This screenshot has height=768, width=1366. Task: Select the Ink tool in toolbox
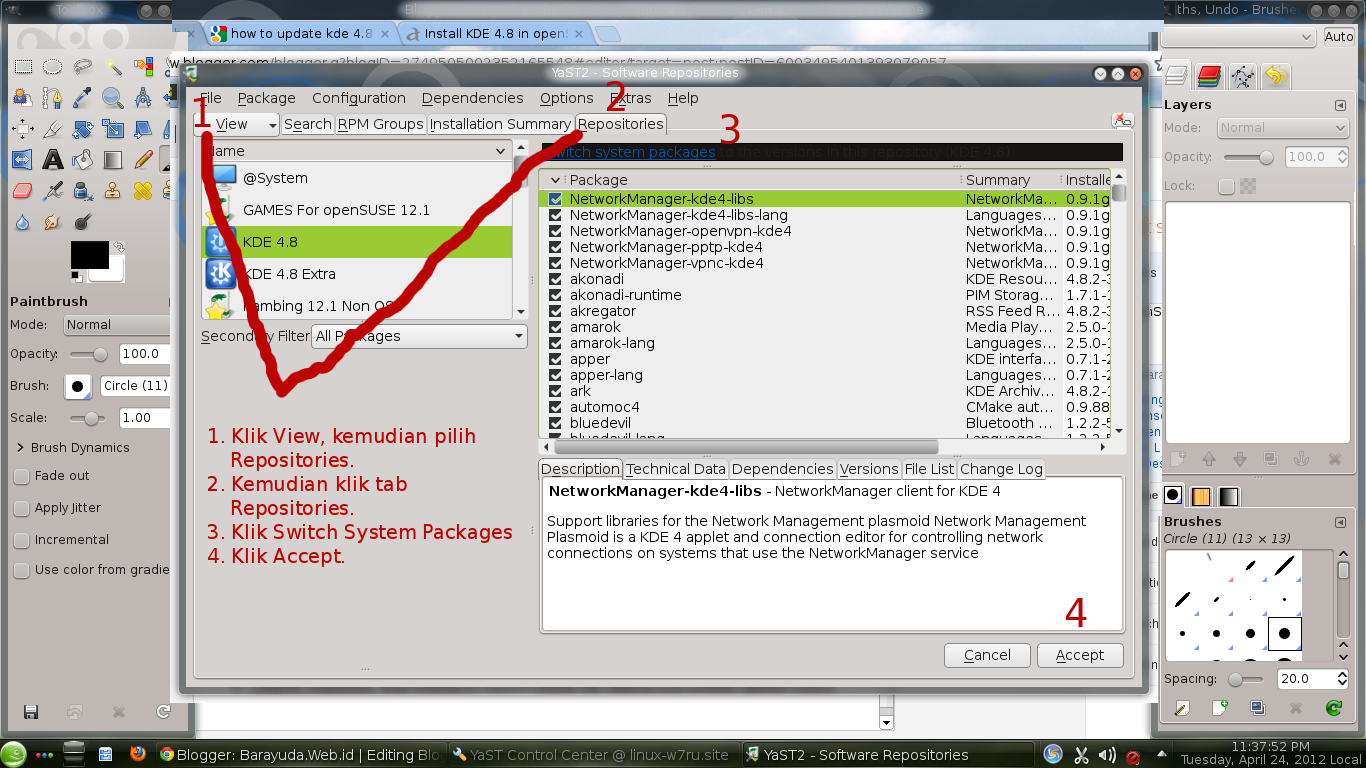coord(83,191)
